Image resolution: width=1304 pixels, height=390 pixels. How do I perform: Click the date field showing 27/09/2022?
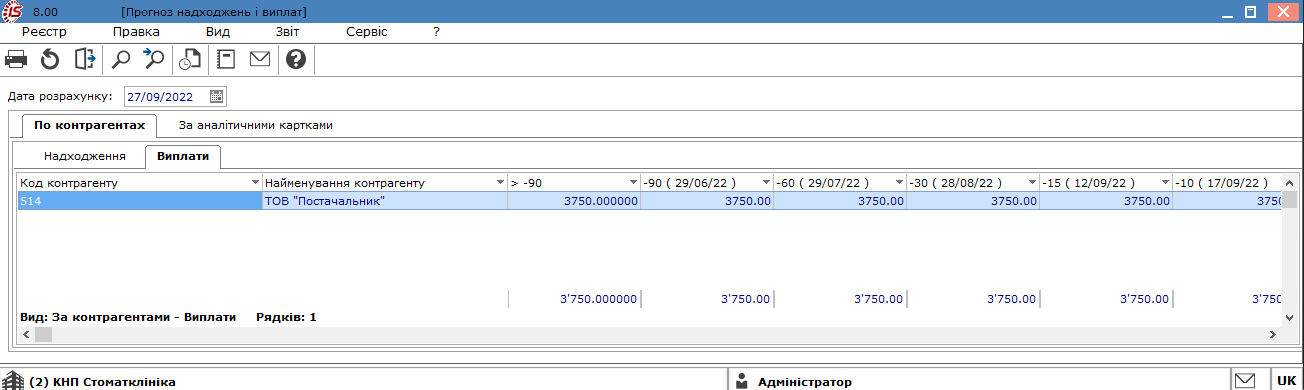[167, 97]
